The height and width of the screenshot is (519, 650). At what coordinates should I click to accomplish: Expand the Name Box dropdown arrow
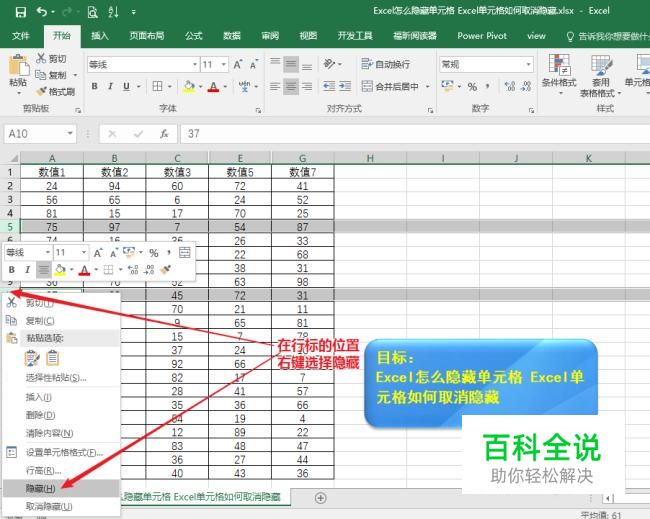(x=70, y=133)
